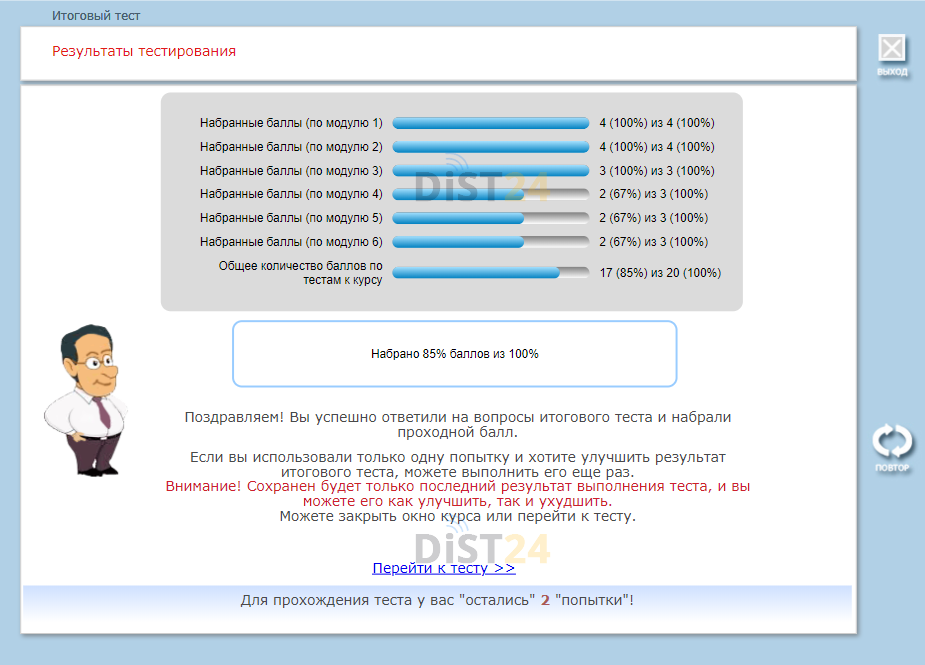The width and height of the screenshot is (925, 665).
Task: Click the red 'Внимание!' warning text
Action: 458,493
